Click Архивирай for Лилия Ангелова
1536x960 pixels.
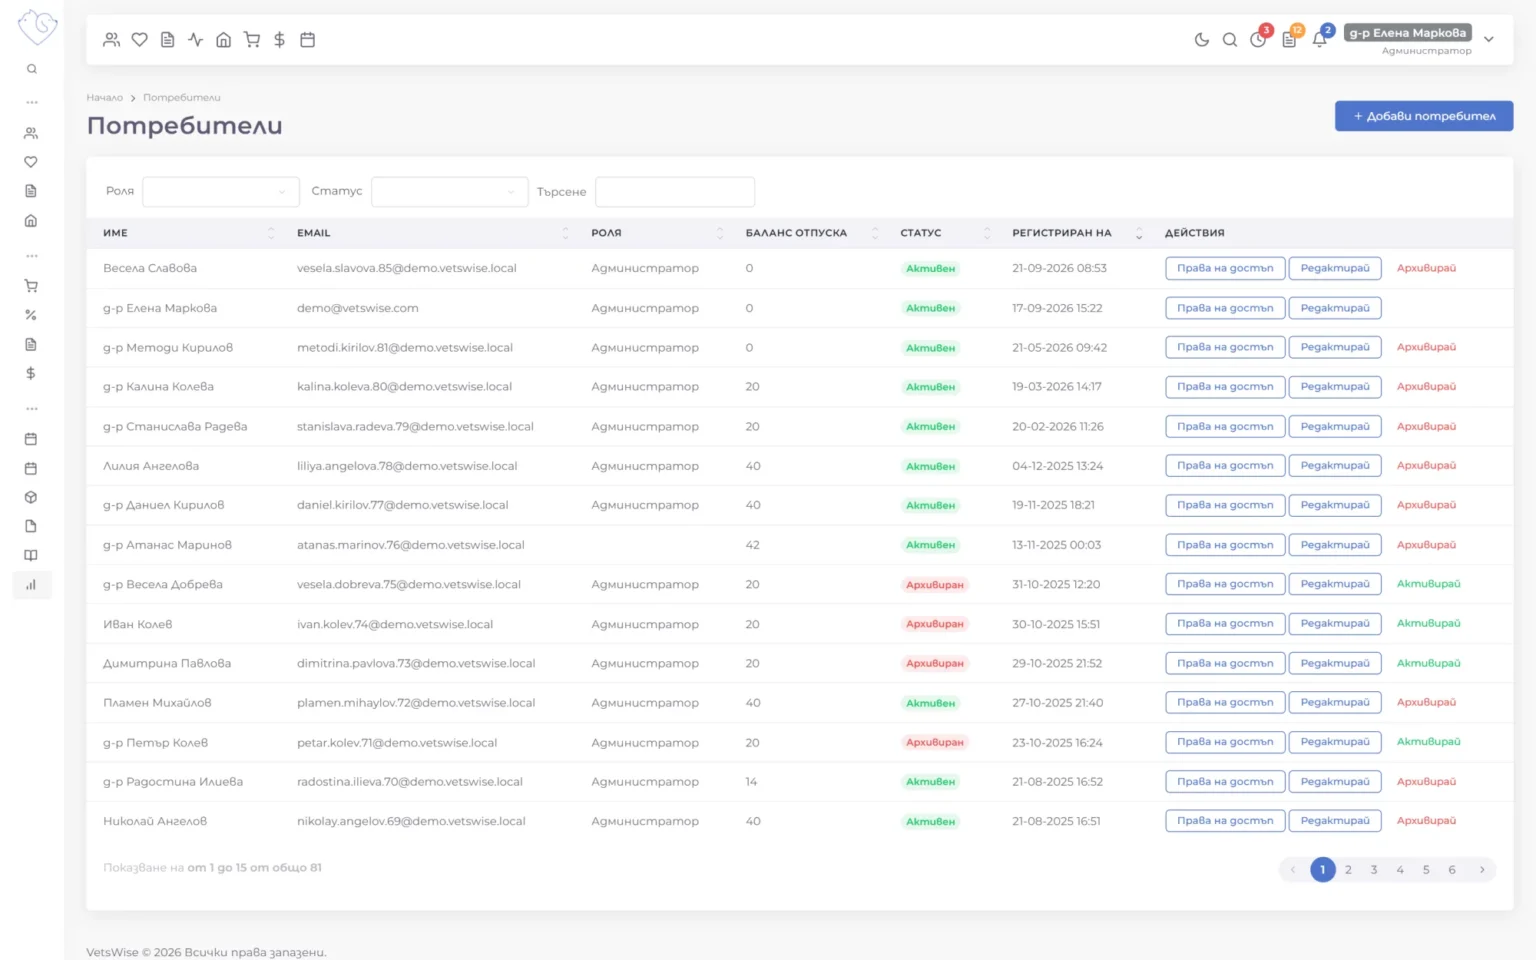click(1426, 466)
